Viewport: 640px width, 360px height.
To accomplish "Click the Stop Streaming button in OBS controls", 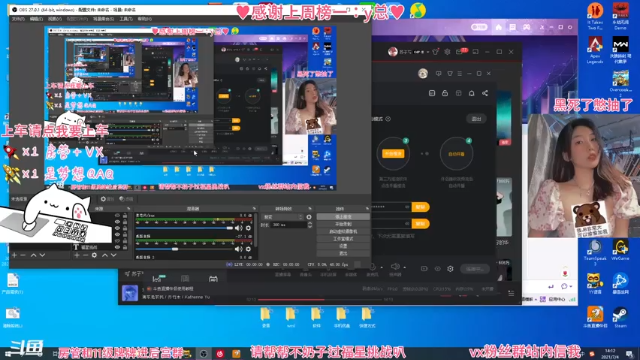I will 343,217.
